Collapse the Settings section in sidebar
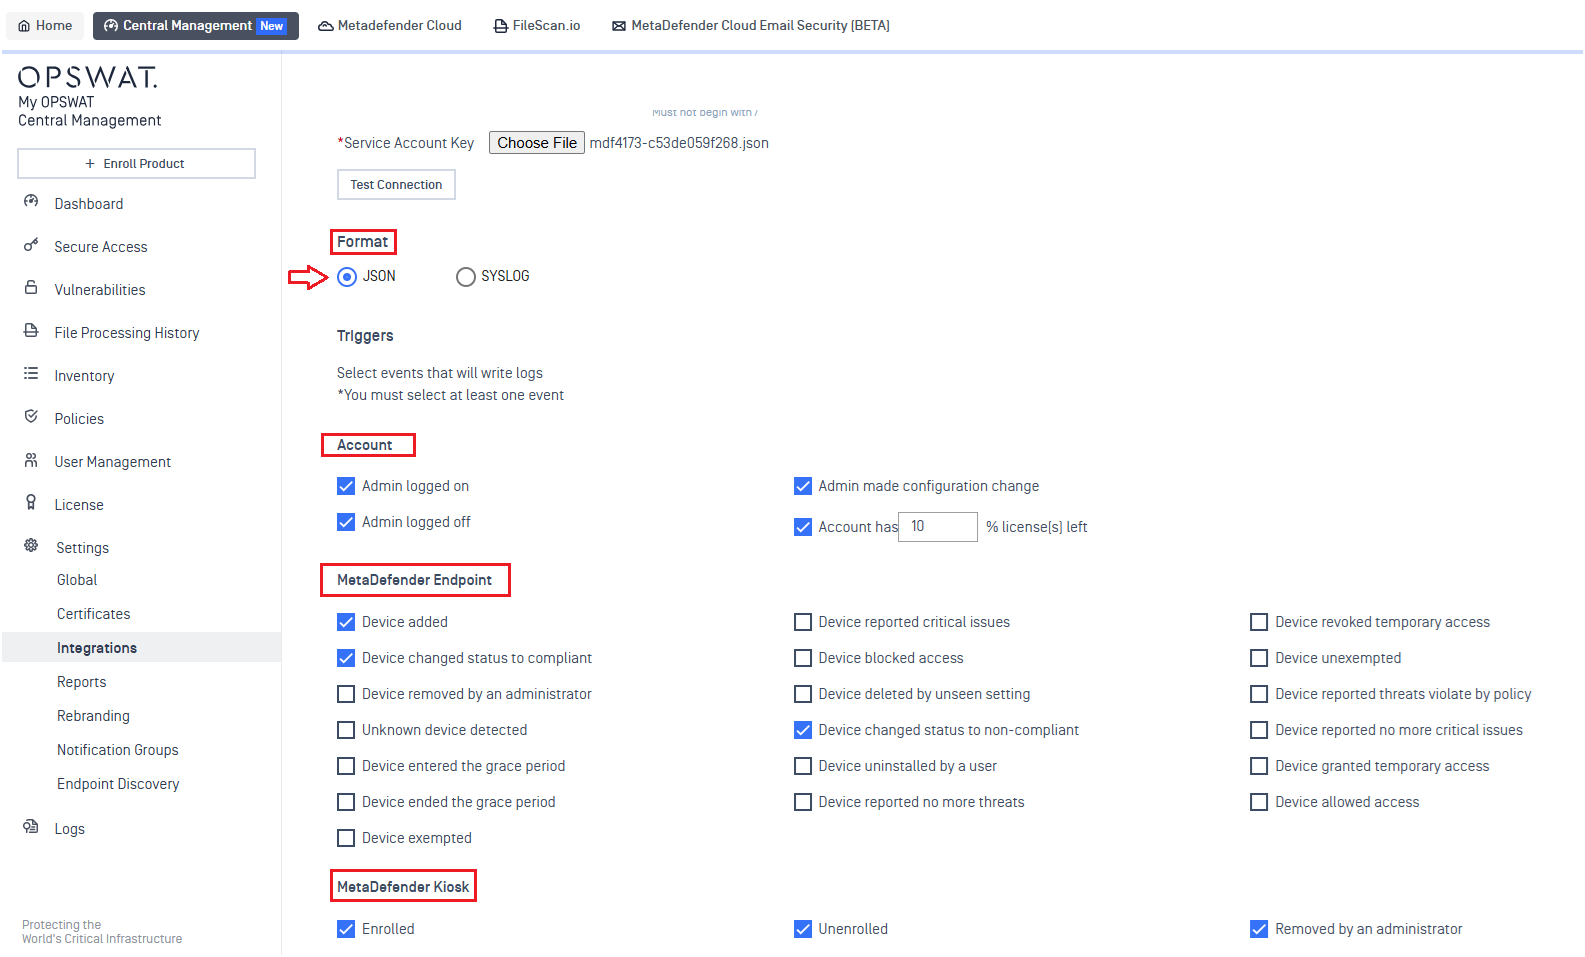This screenshot has height=957, width=1585. click(82, 548)
